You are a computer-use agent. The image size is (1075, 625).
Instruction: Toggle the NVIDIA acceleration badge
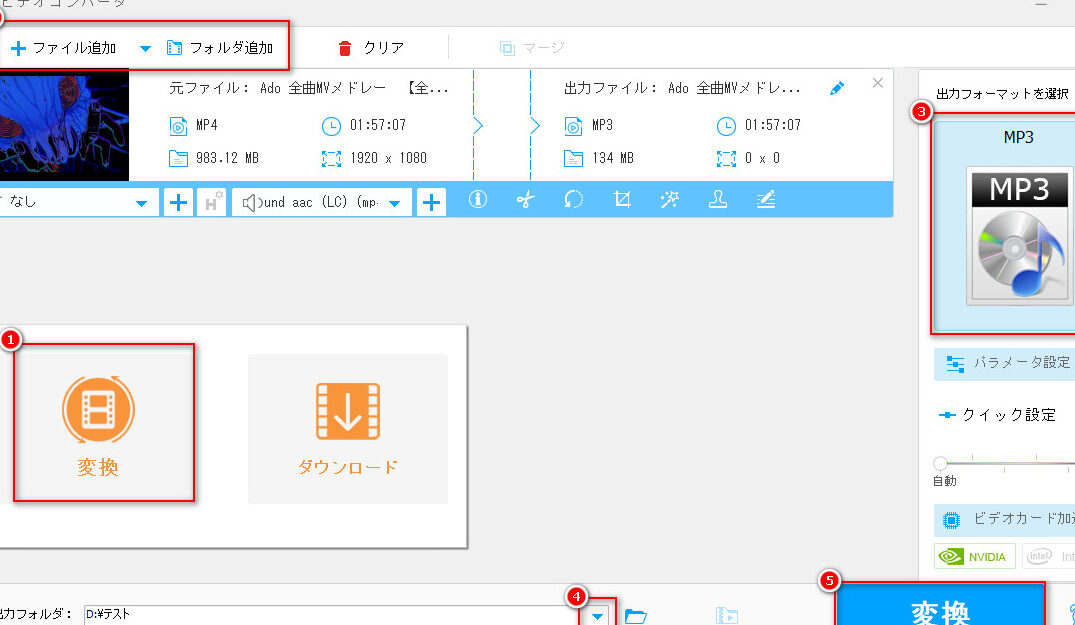coord(974,556)
